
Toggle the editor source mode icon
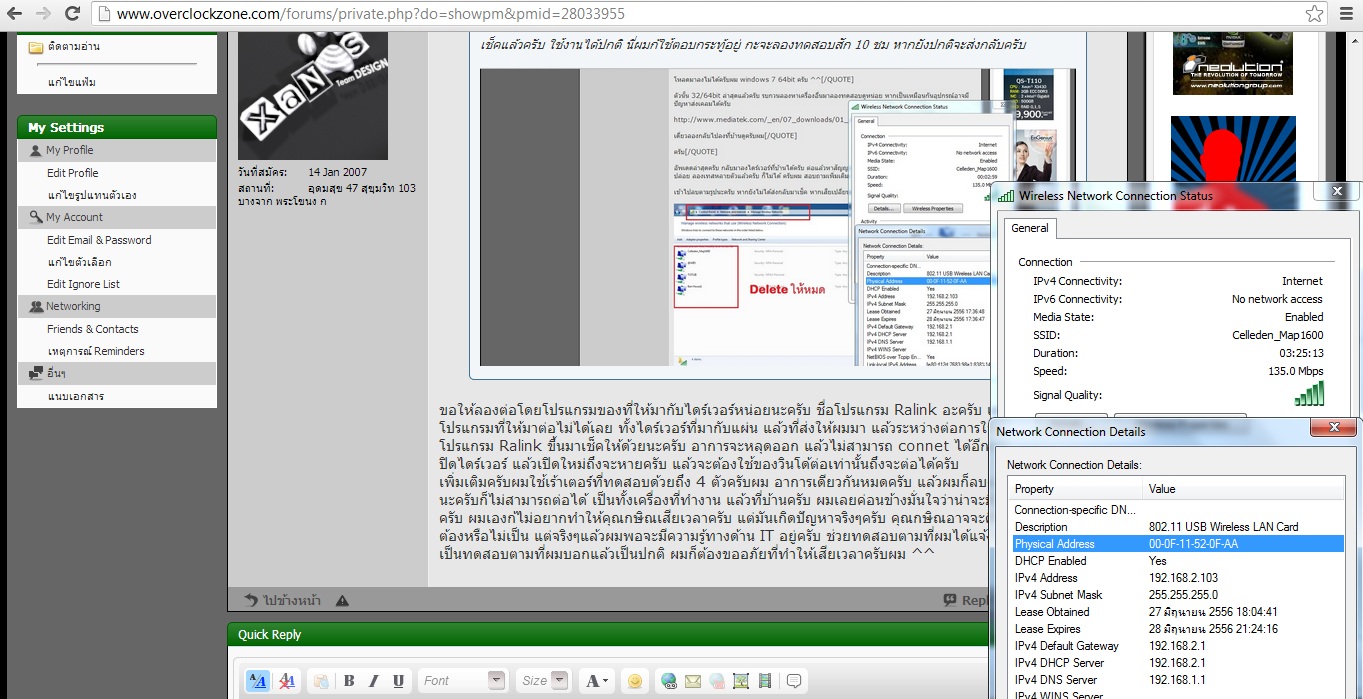pos(257,681)
